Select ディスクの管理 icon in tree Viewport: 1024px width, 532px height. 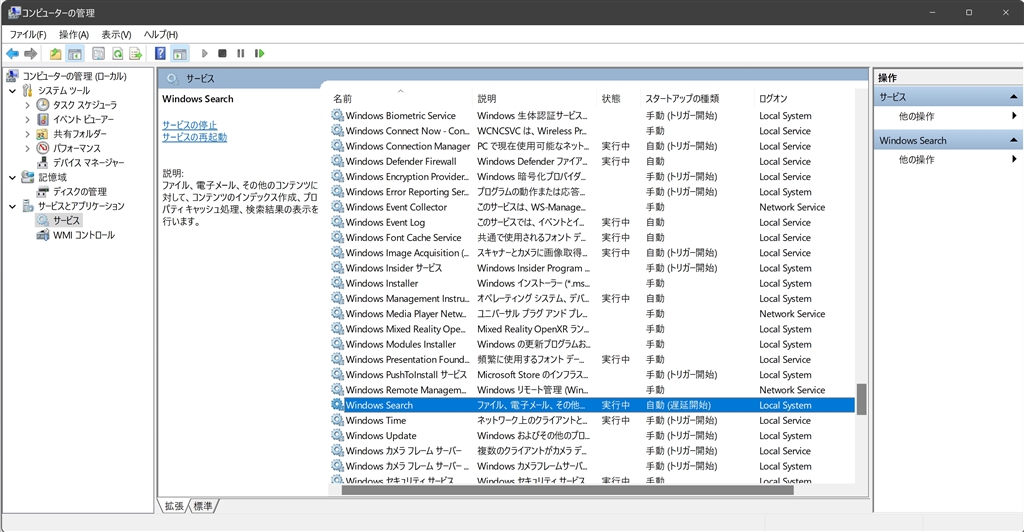point(43,191)
